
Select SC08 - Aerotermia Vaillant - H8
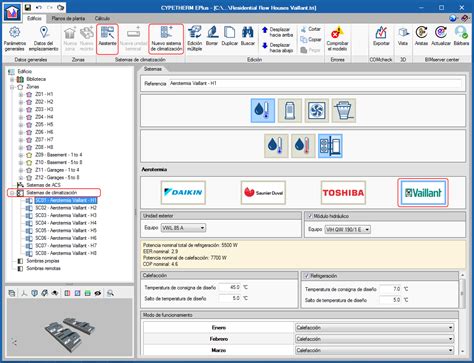click(x=66, y=253)
